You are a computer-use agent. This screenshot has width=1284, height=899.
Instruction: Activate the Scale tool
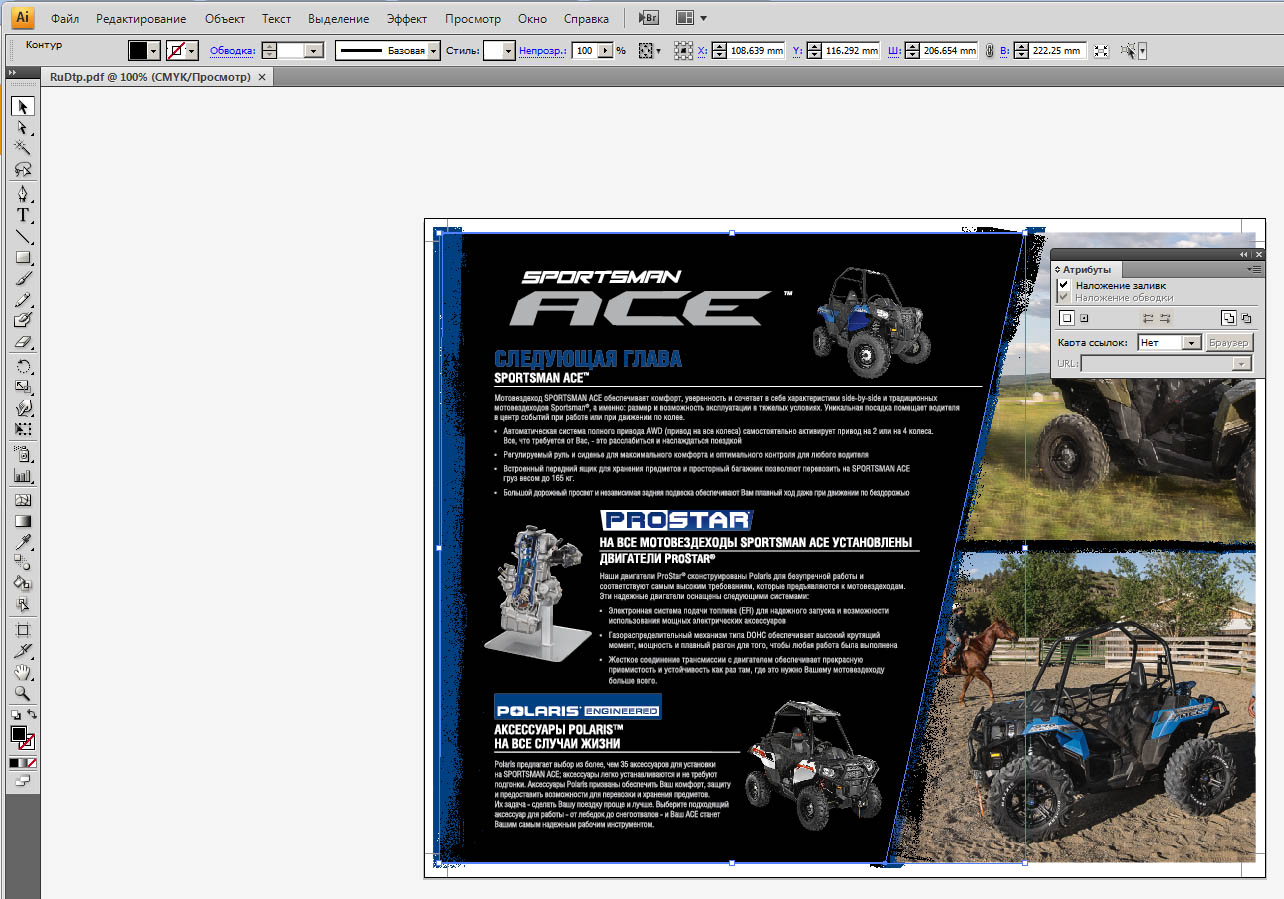(23, 387)
